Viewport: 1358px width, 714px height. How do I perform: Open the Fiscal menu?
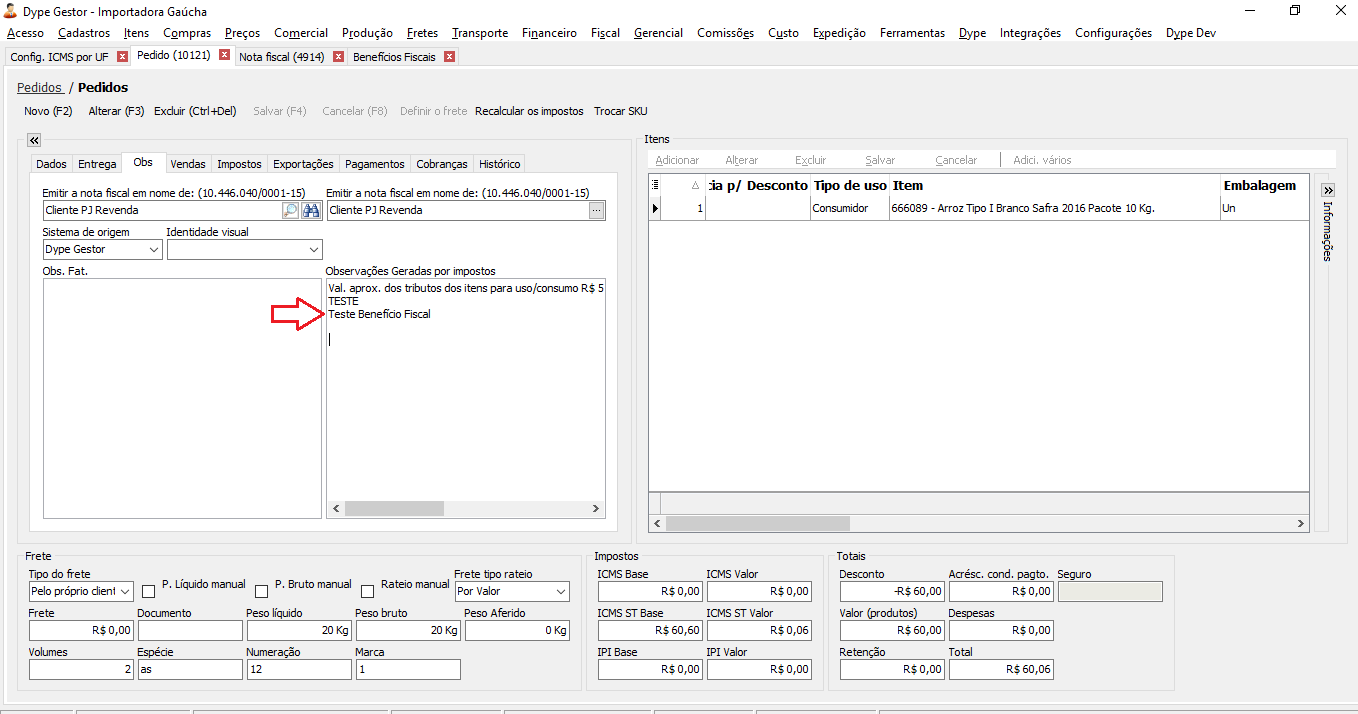click(605, 33)
